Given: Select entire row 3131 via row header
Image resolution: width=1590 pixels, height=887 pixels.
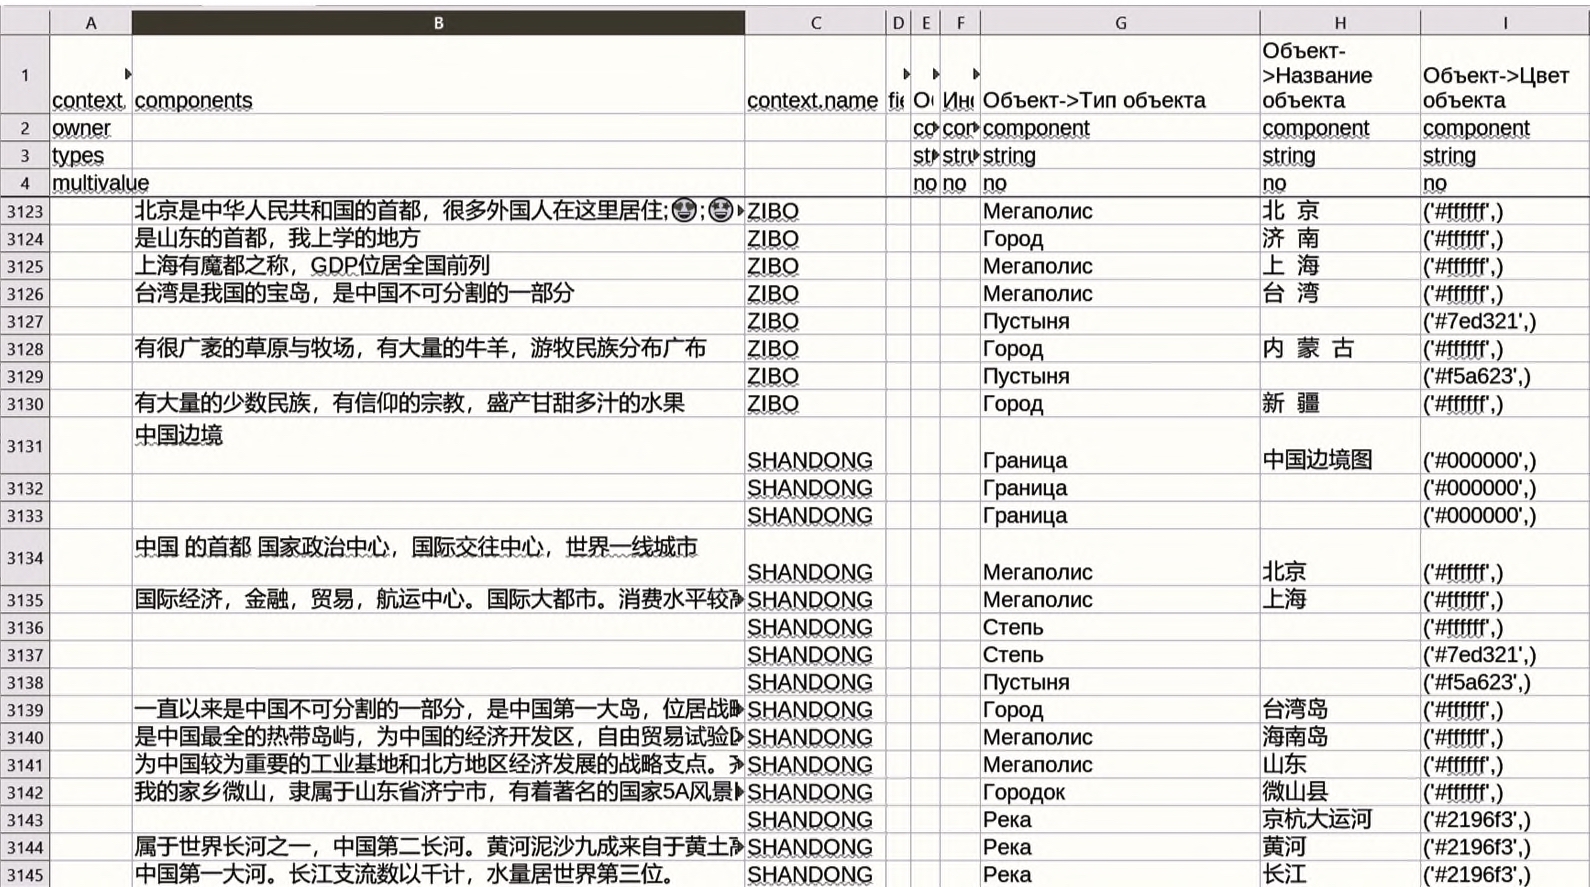Looking at the screenshot, I should coord(25,446).
